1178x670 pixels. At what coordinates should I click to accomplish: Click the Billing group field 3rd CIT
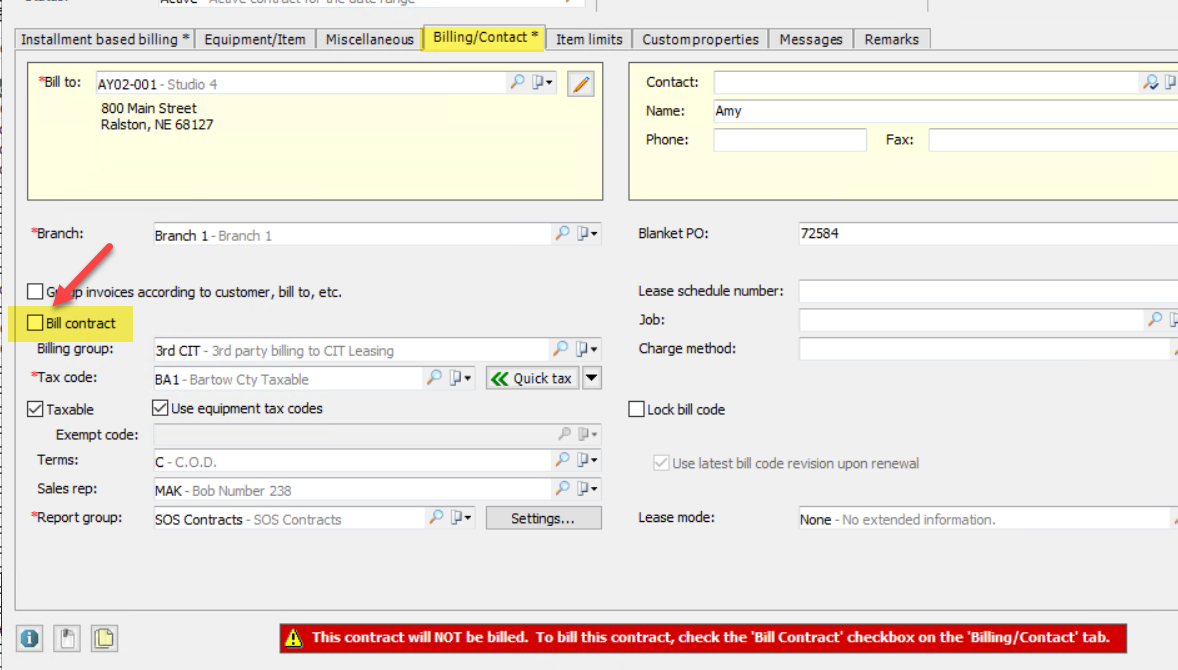pos(351,350)
